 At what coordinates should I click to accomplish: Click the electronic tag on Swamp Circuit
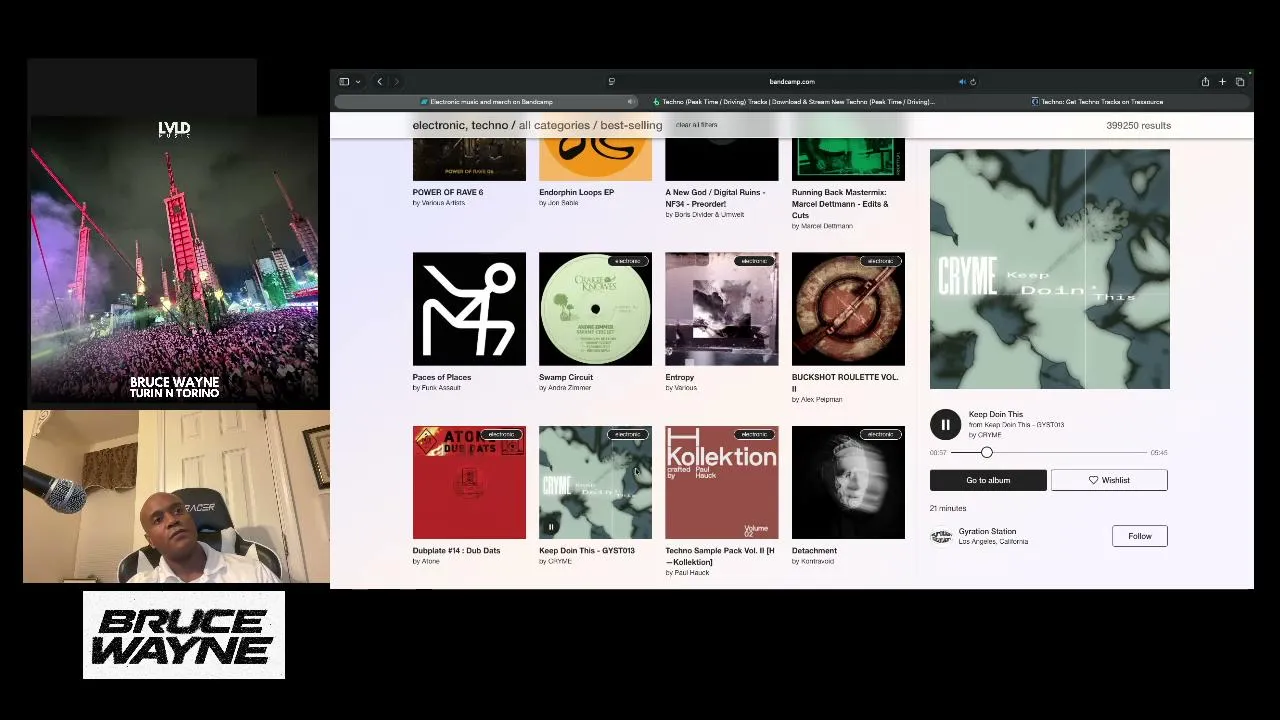[628, 262]
